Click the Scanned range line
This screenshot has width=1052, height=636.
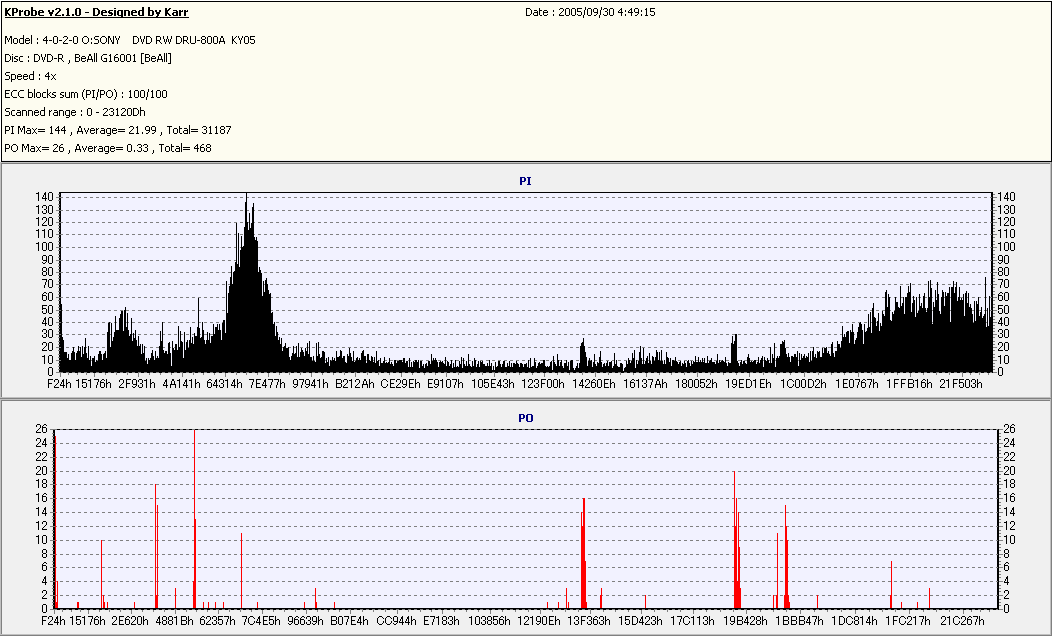[x=74, y=112]
